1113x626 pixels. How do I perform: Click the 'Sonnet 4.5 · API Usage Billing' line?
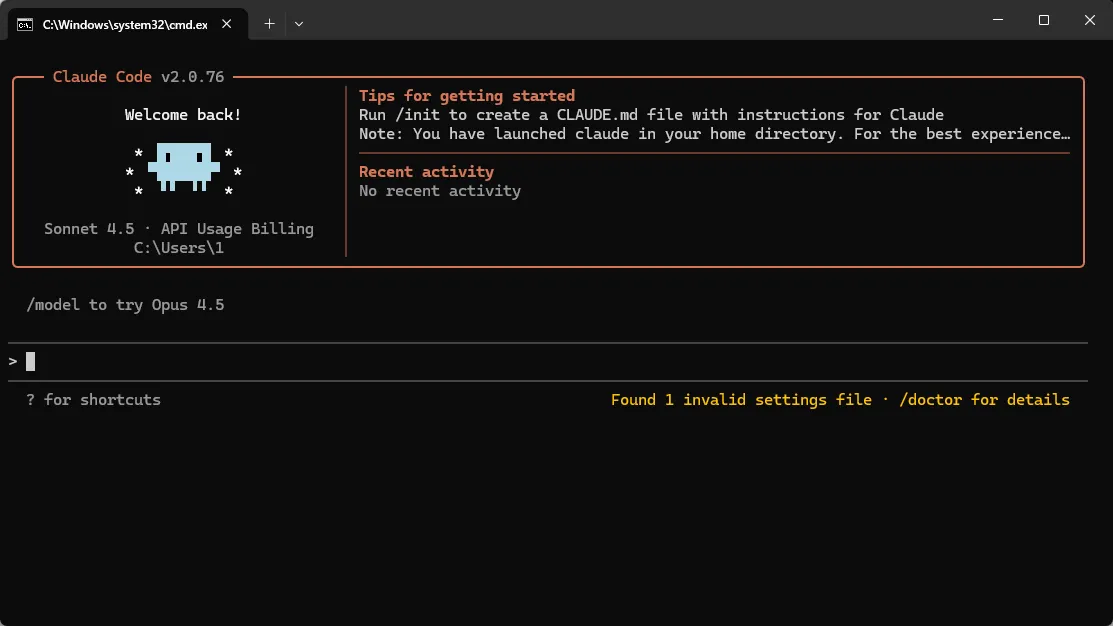[179, 229]
